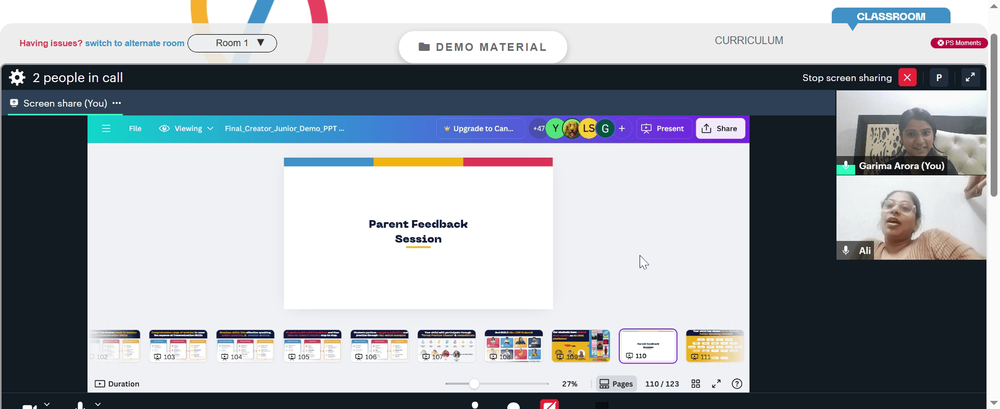Click the P button in call header
1000x409 pixels.
coord(939,77)
